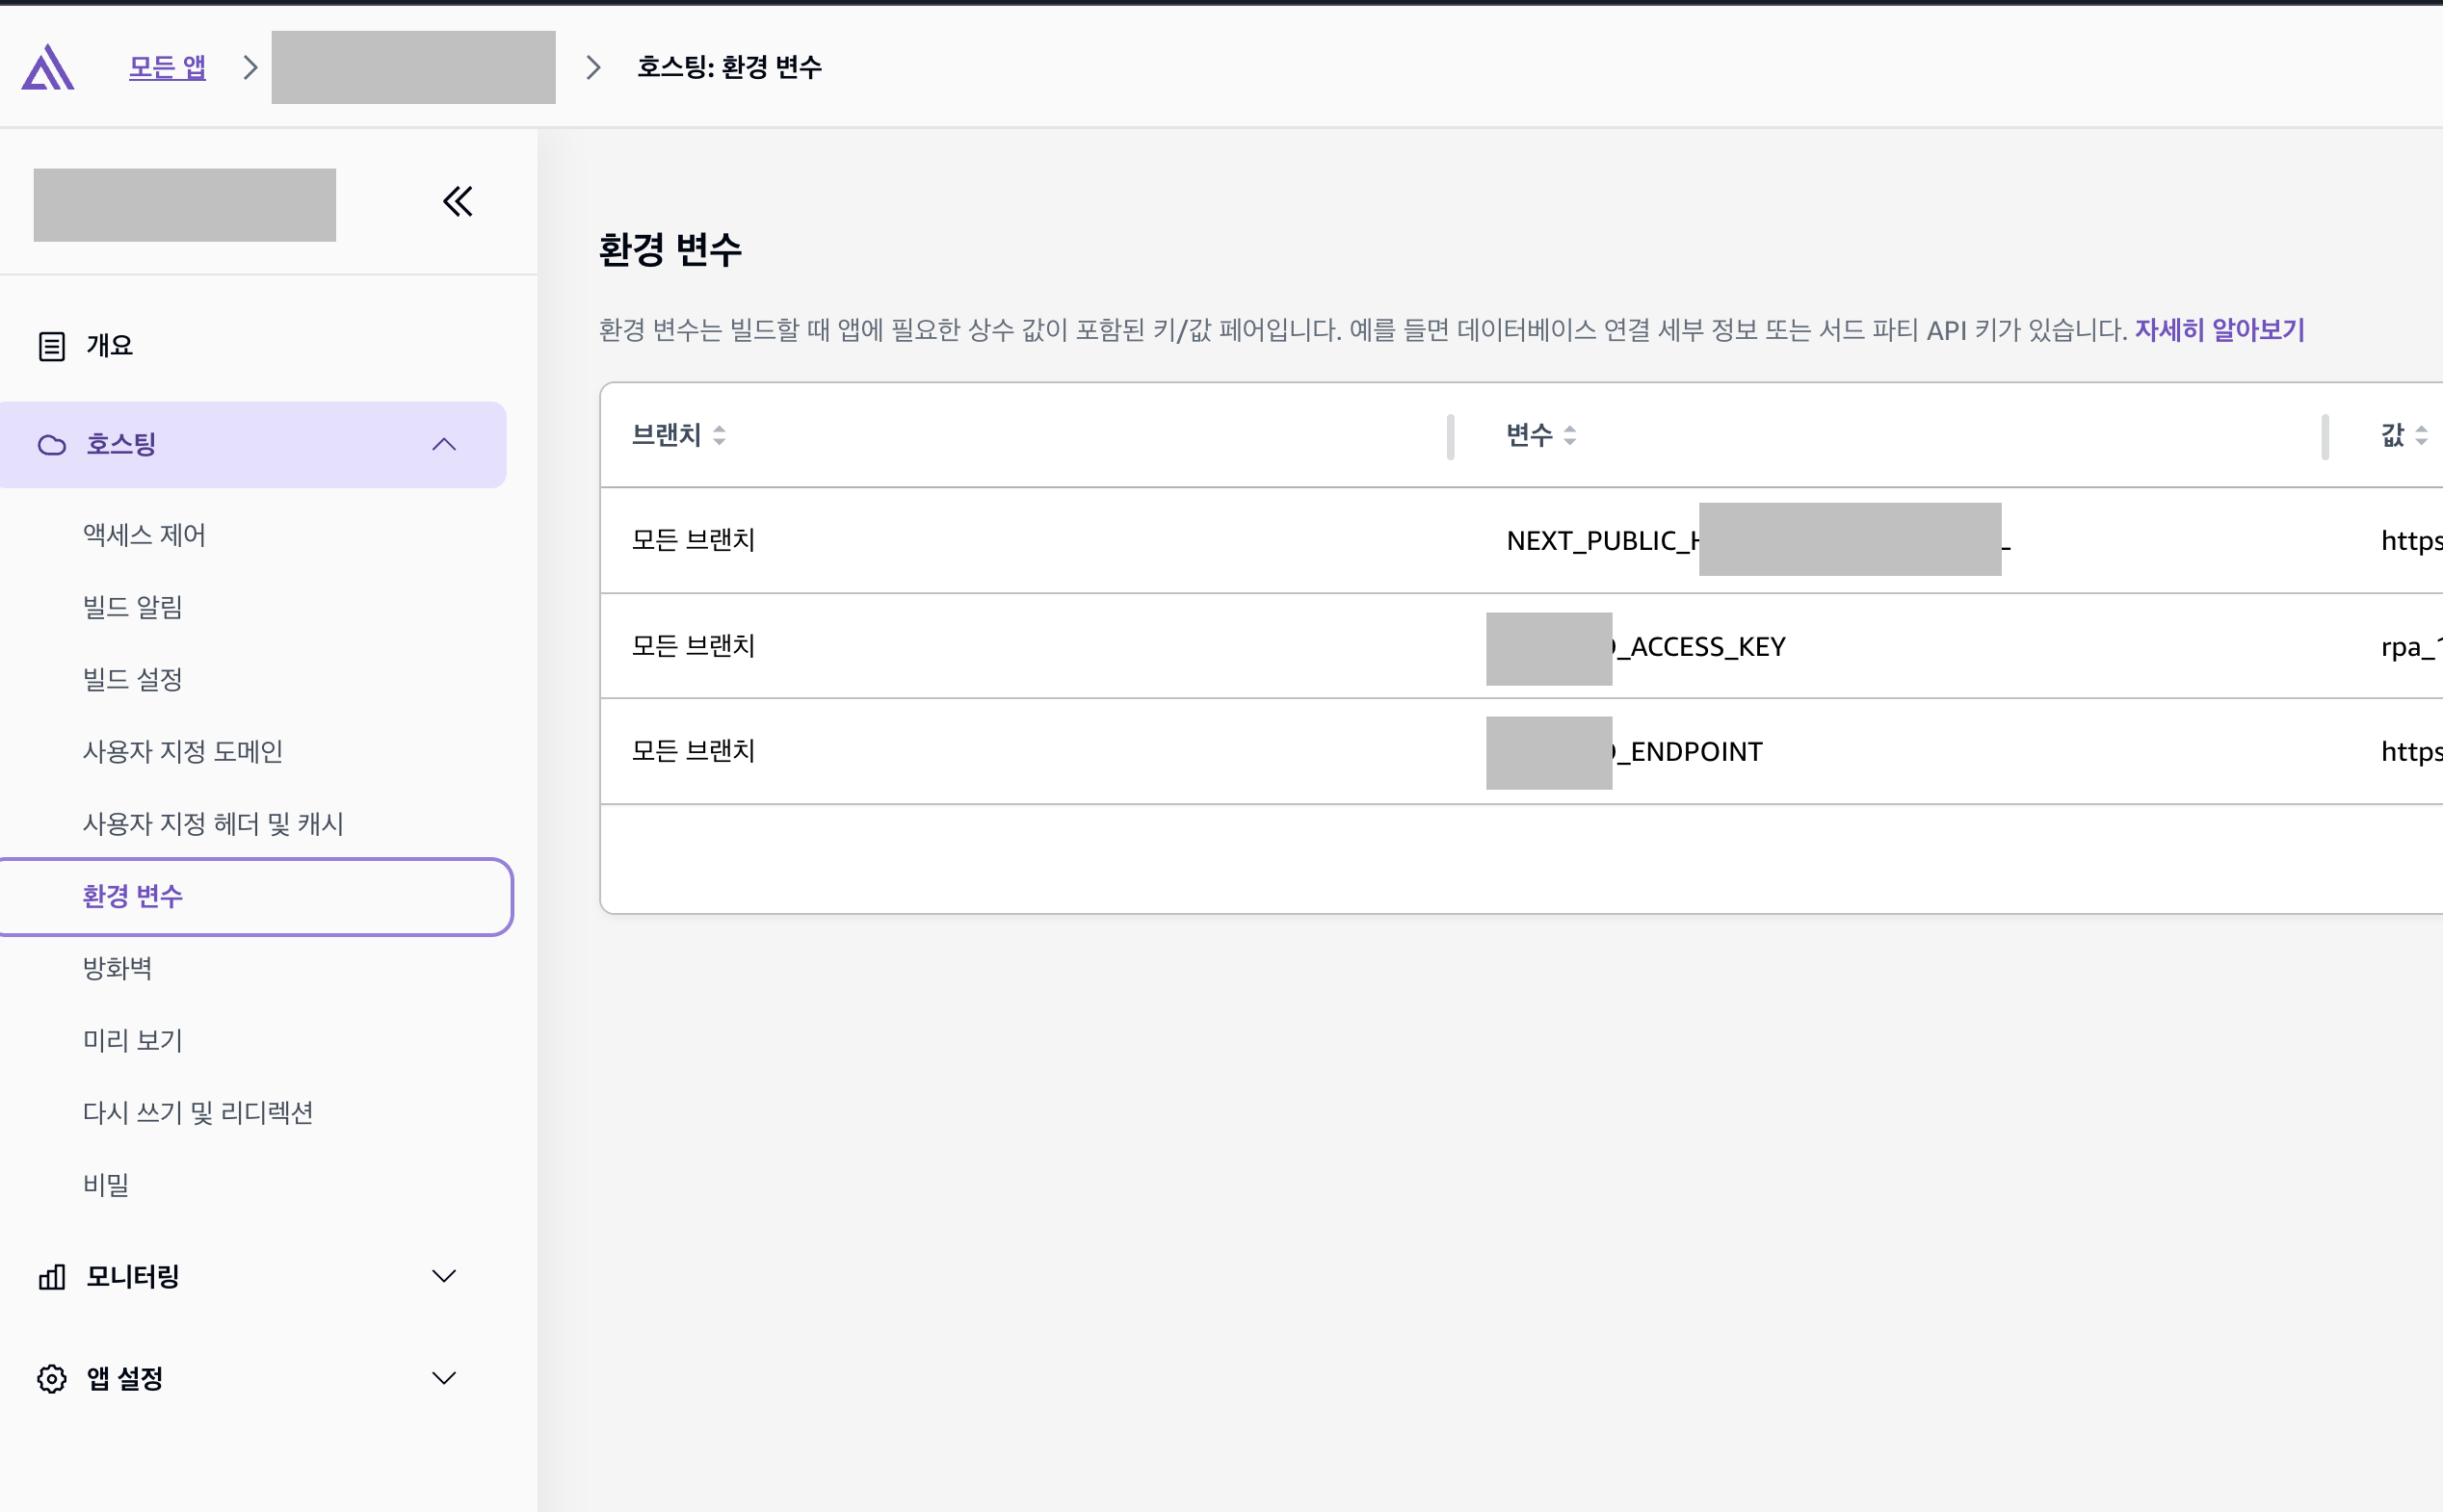Go to 빌드 설정 page

point(132,680)
